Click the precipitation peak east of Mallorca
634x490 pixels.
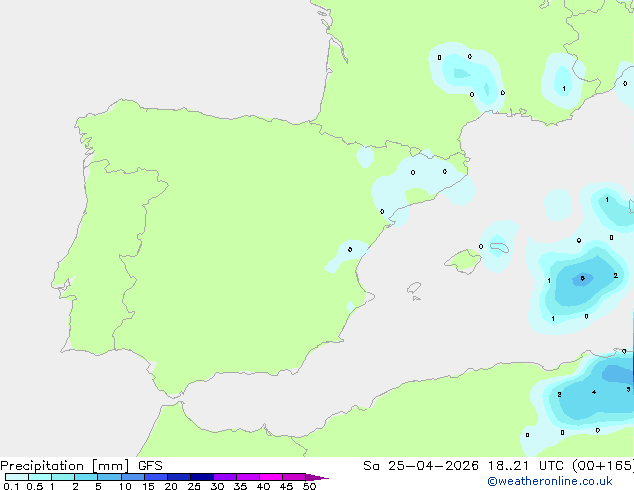coord(583,279)
